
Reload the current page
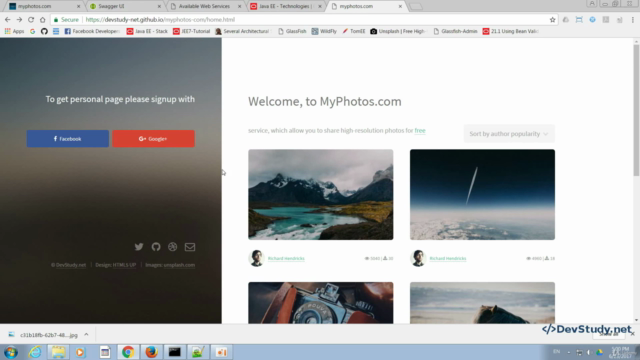(x=31, y=20)
